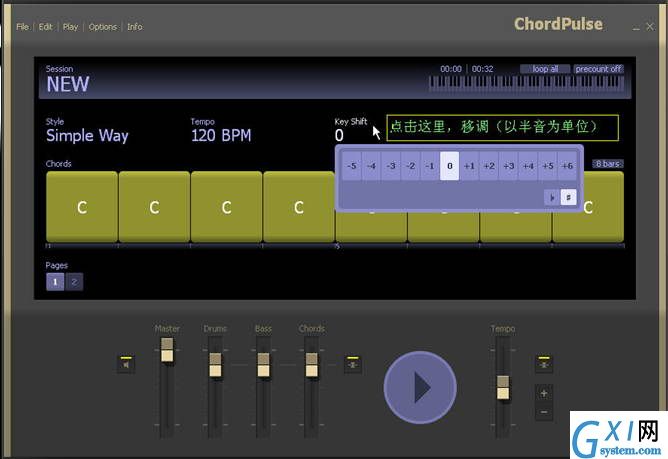Click the total time 00:32

click(482, 69)
